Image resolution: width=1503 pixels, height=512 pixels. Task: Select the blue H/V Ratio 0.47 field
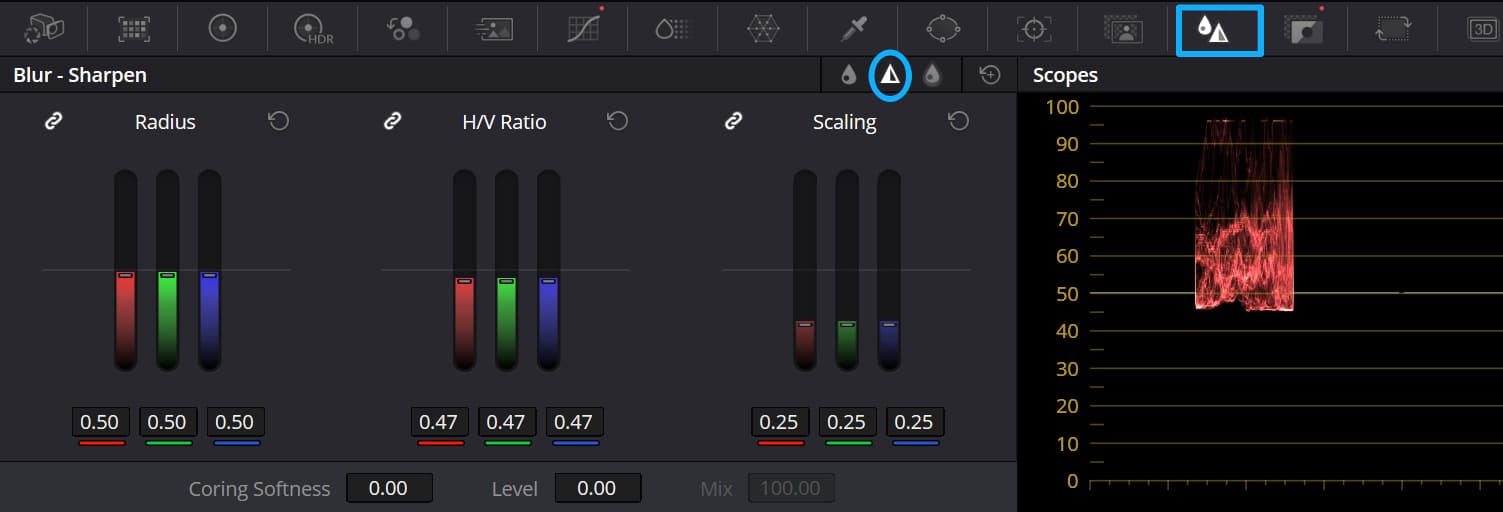pyautogui.click(x=573, y=422)
